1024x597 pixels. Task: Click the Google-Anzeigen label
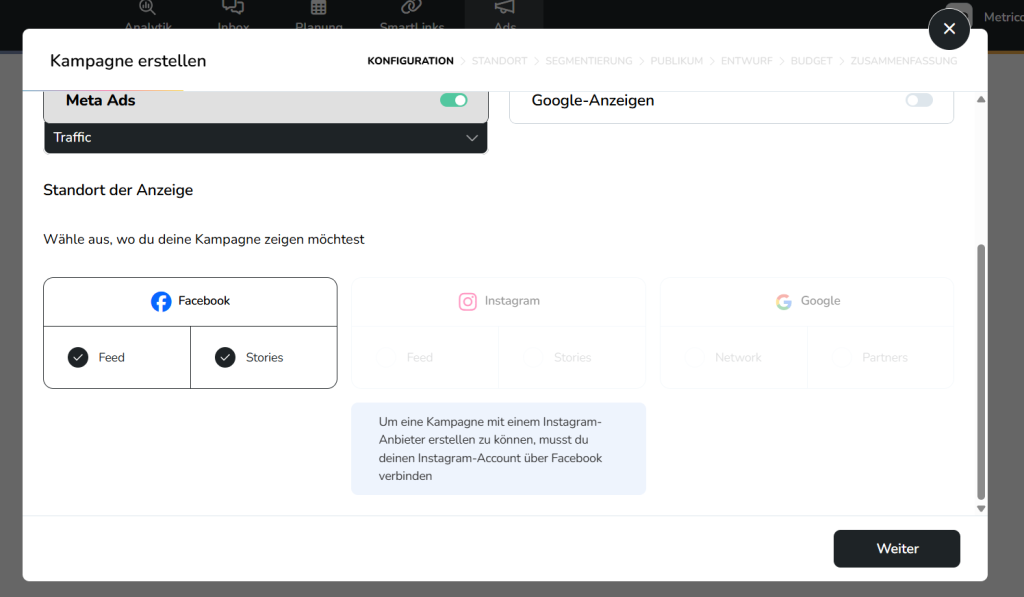click(593, 100)
